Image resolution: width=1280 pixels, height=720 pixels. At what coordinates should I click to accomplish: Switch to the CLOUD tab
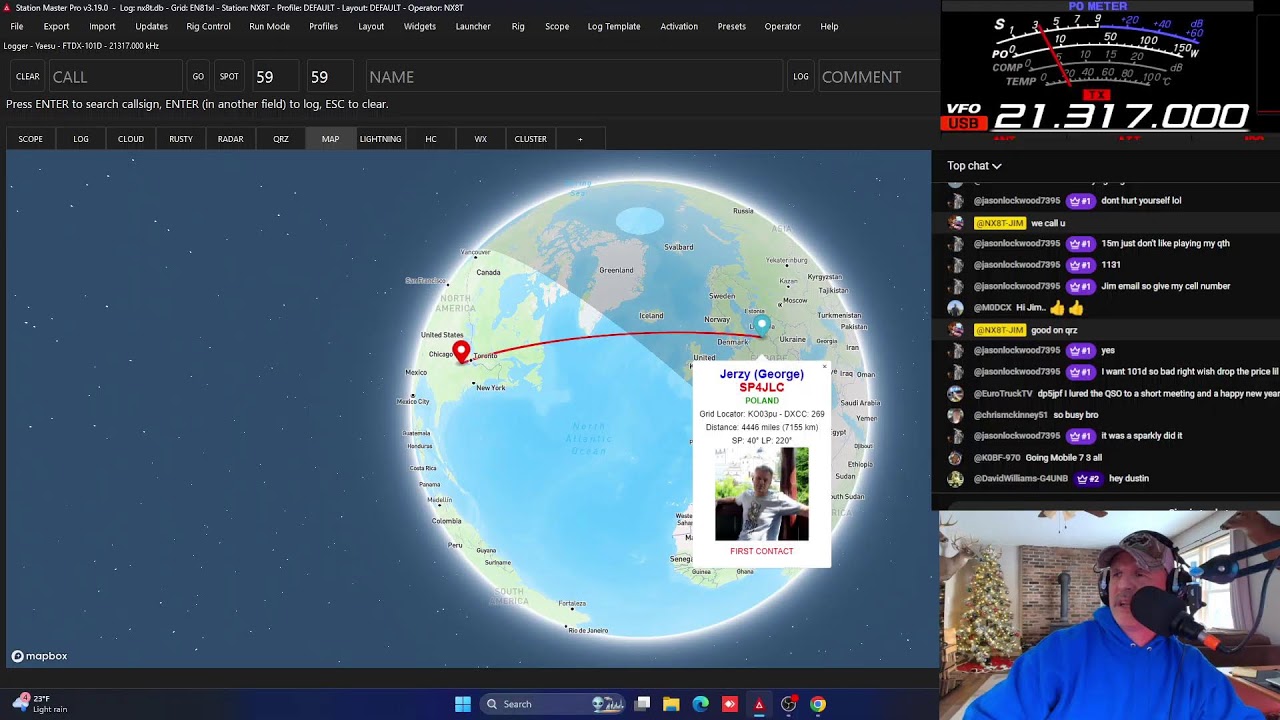pyautogui.click(x=131, y=139)
